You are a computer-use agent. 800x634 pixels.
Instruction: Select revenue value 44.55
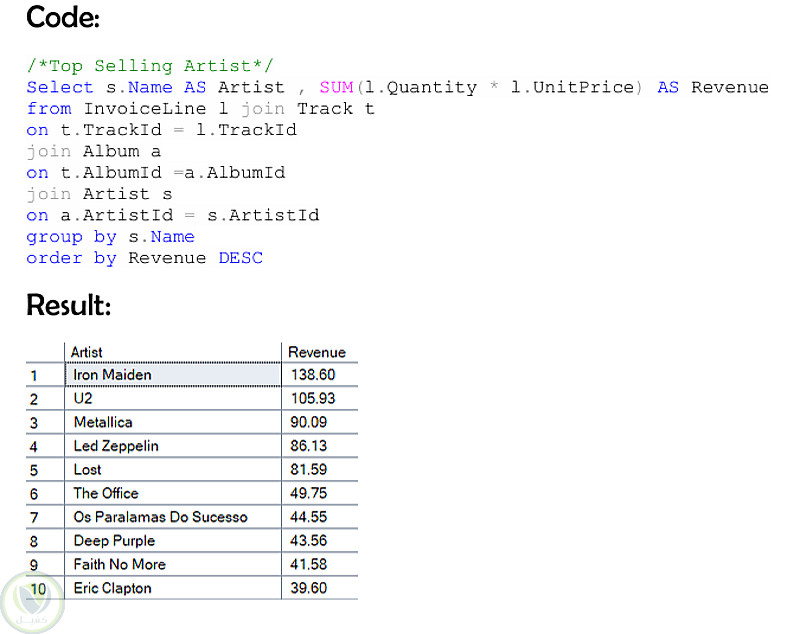[x=319, y=517]
